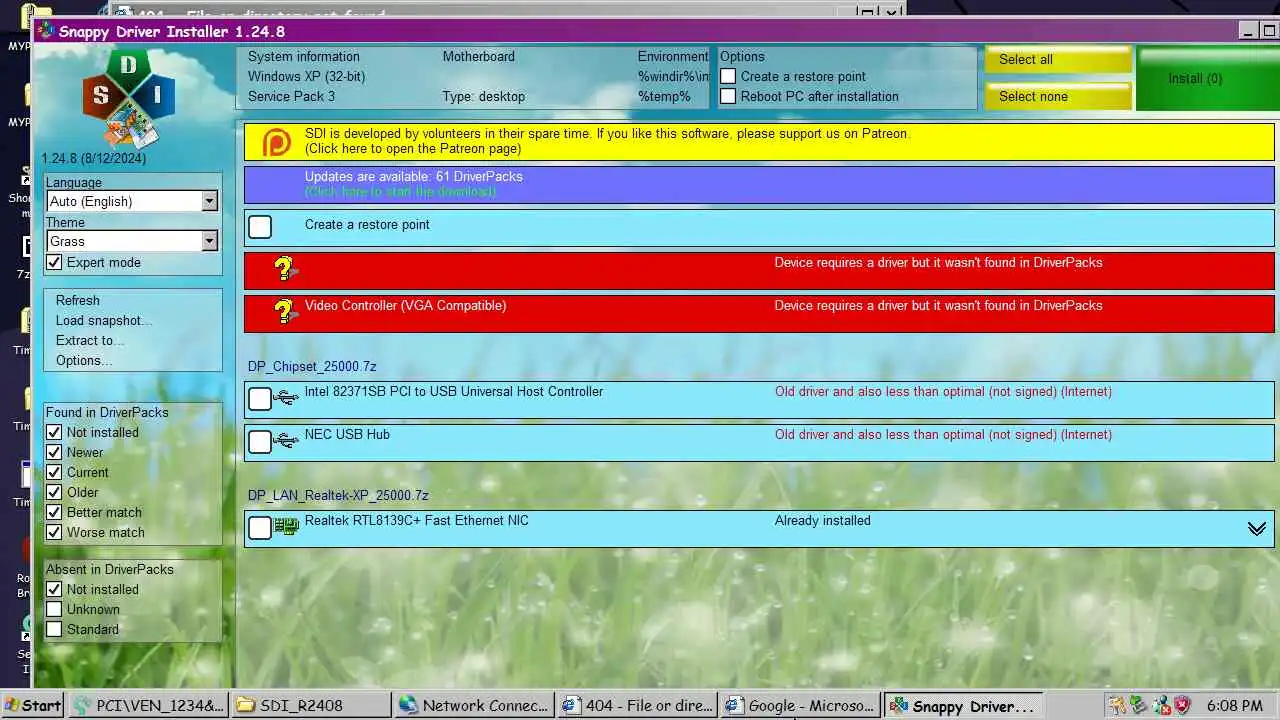Click the first system tray icon
This screenshot has width=1280, height=720.
coord(1117,705)
